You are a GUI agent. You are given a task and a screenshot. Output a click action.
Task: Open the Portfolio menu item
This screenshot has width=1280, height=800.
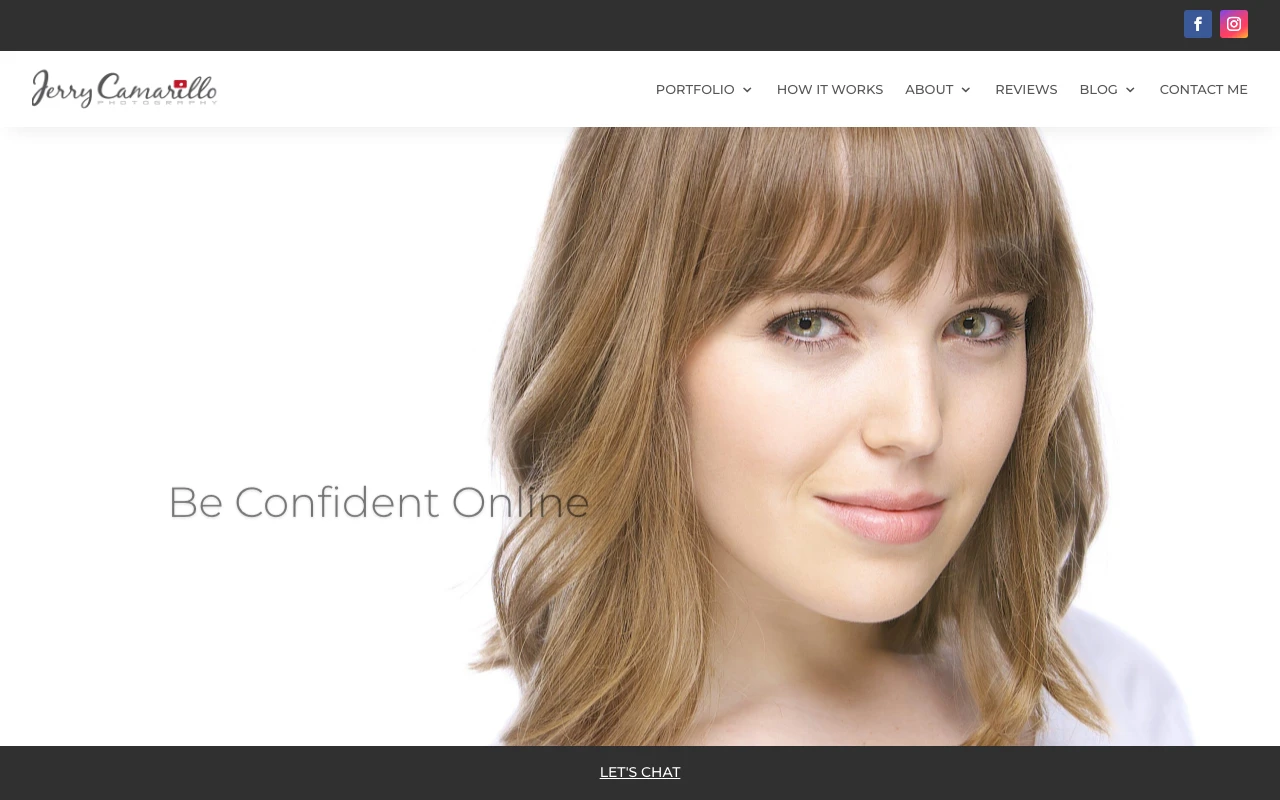click(694, 89)
